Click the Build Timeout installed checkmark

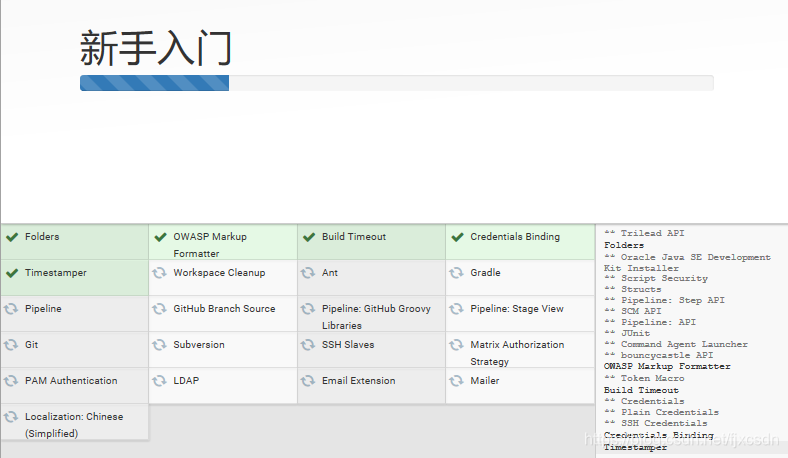click(309, 237)
